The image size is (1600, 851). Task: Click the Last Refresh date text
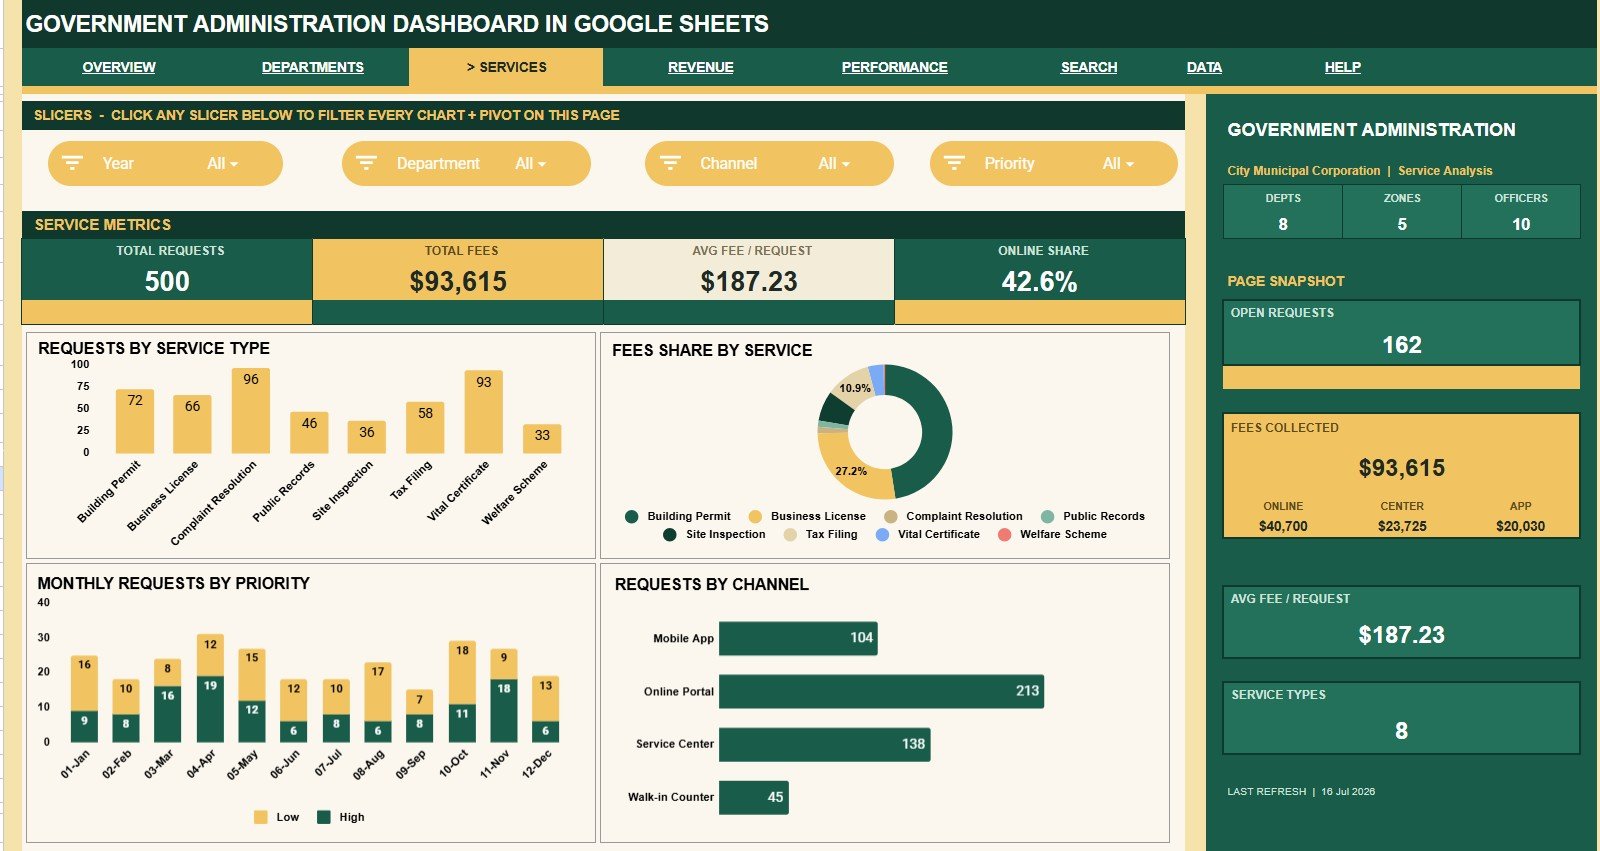[1348, 791]
